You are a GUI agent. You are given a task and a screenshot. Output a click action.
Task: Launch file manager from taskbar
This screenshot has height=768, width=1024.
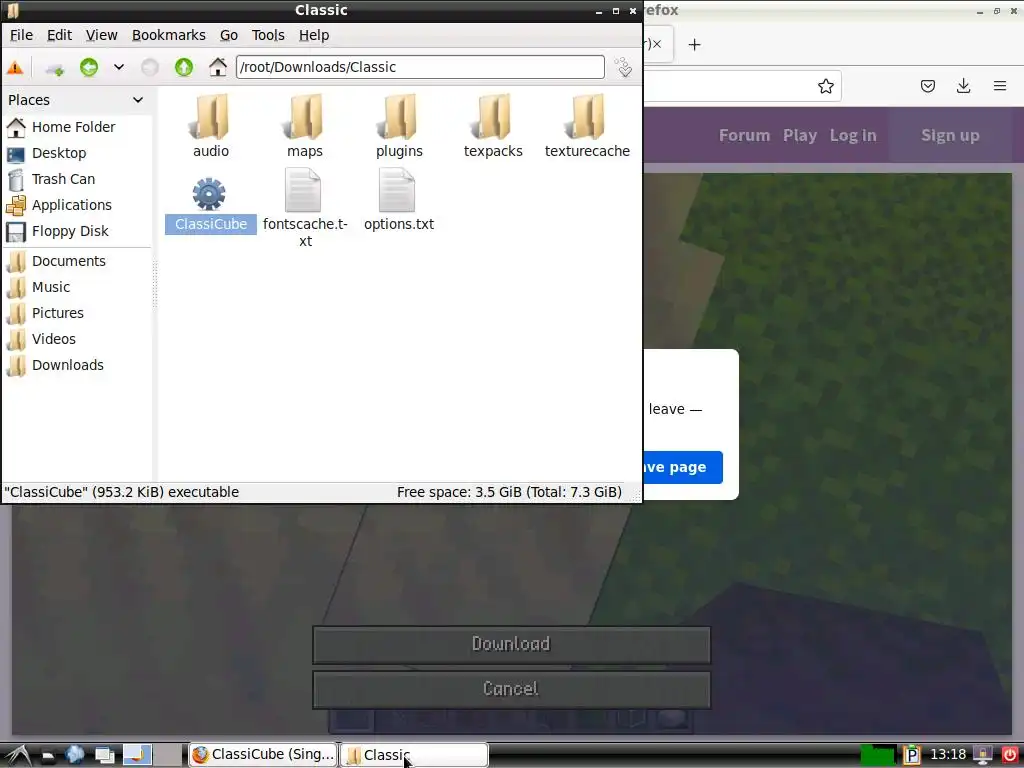(48, 756)
